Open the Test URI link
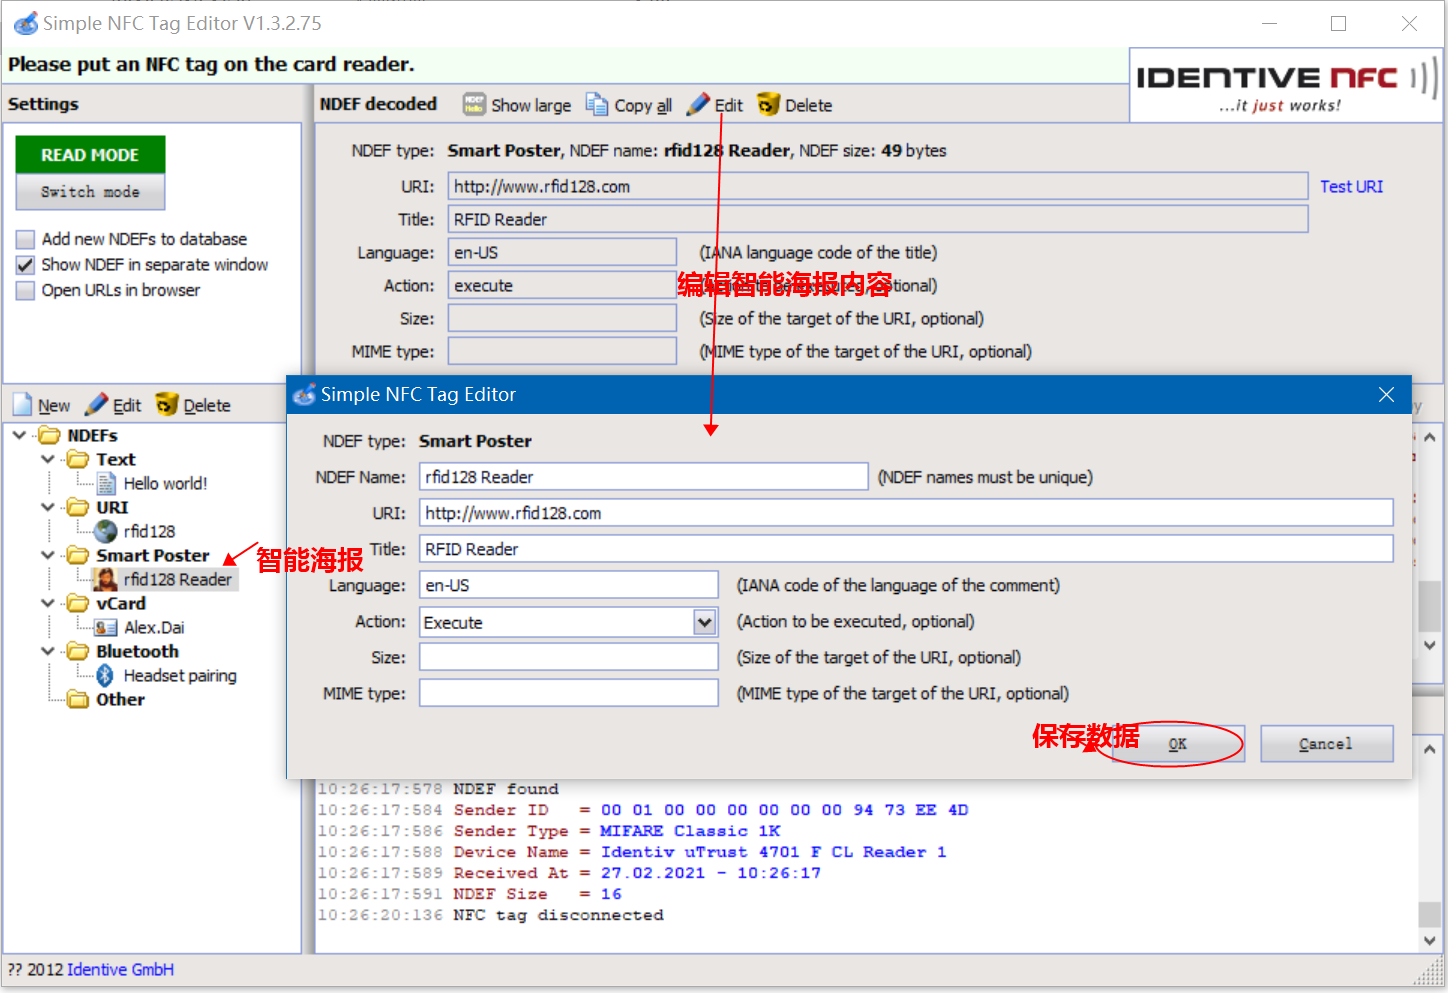 [x=1351, y=186]
